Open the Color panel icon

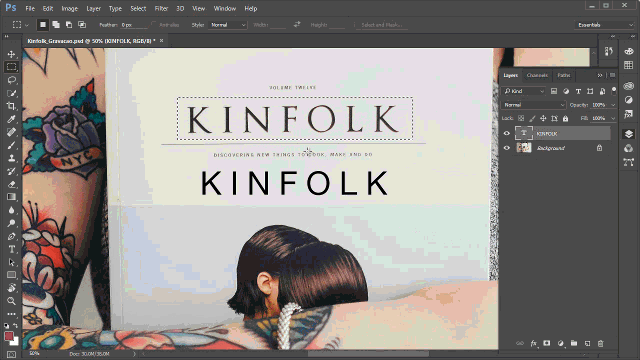pyautogui.click(x=629, y=51)
